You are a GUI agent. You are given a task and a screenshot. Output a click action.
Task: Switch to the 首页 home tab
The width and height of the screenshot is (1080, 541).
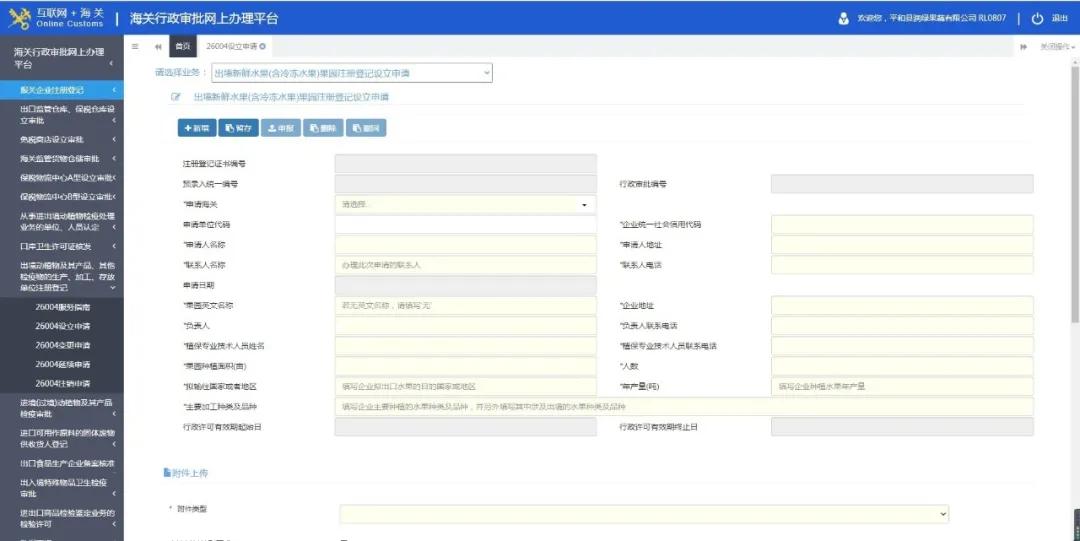click(x=182, y=47)
